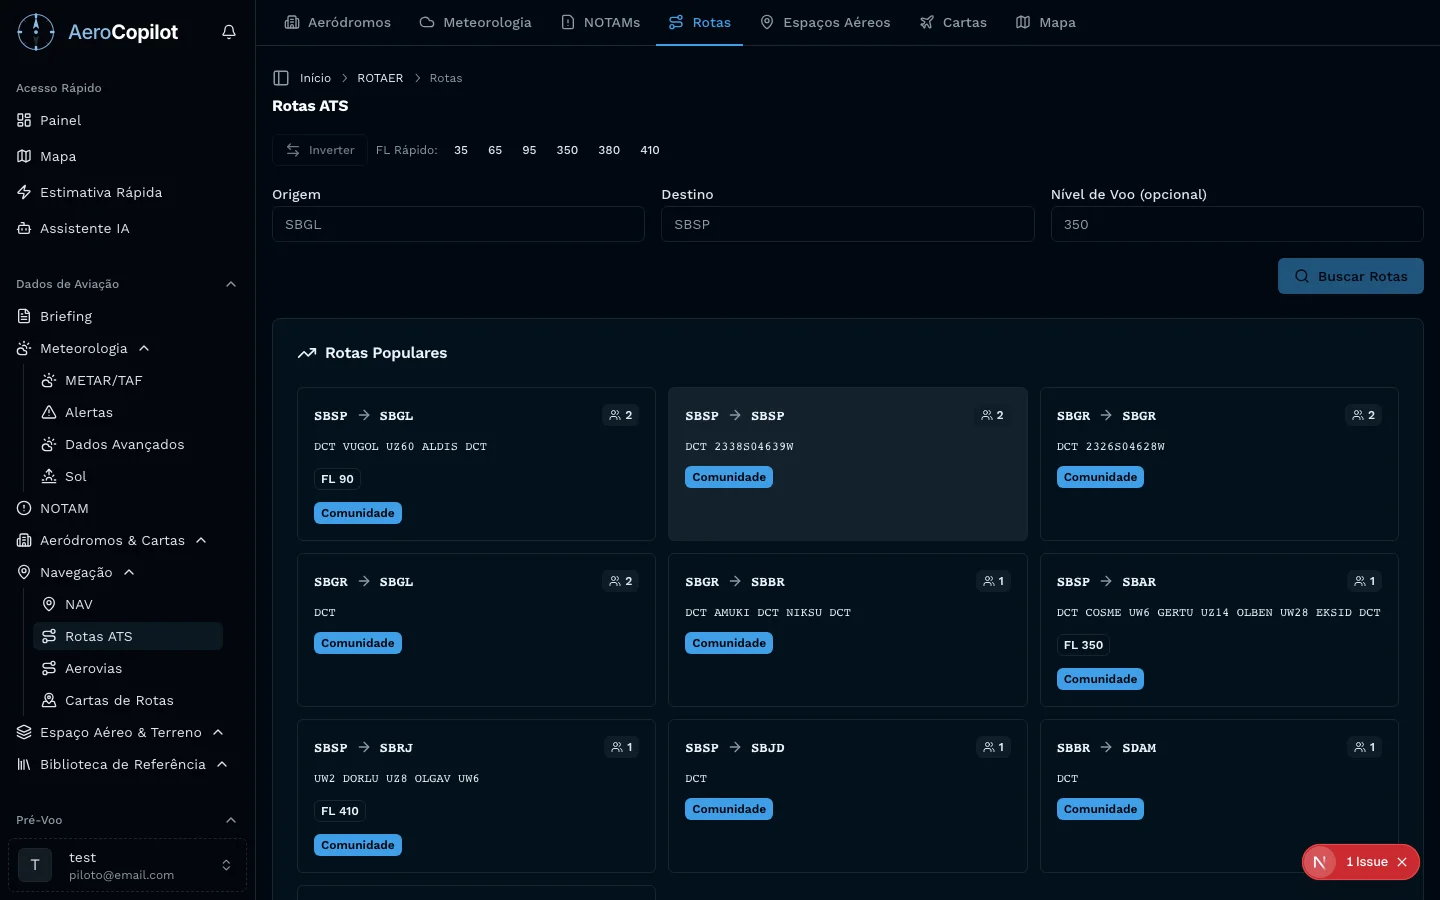Expand the test user account menu
Image resolution: width=1440 pixels, height=900 pixels.
pos(226,865)
